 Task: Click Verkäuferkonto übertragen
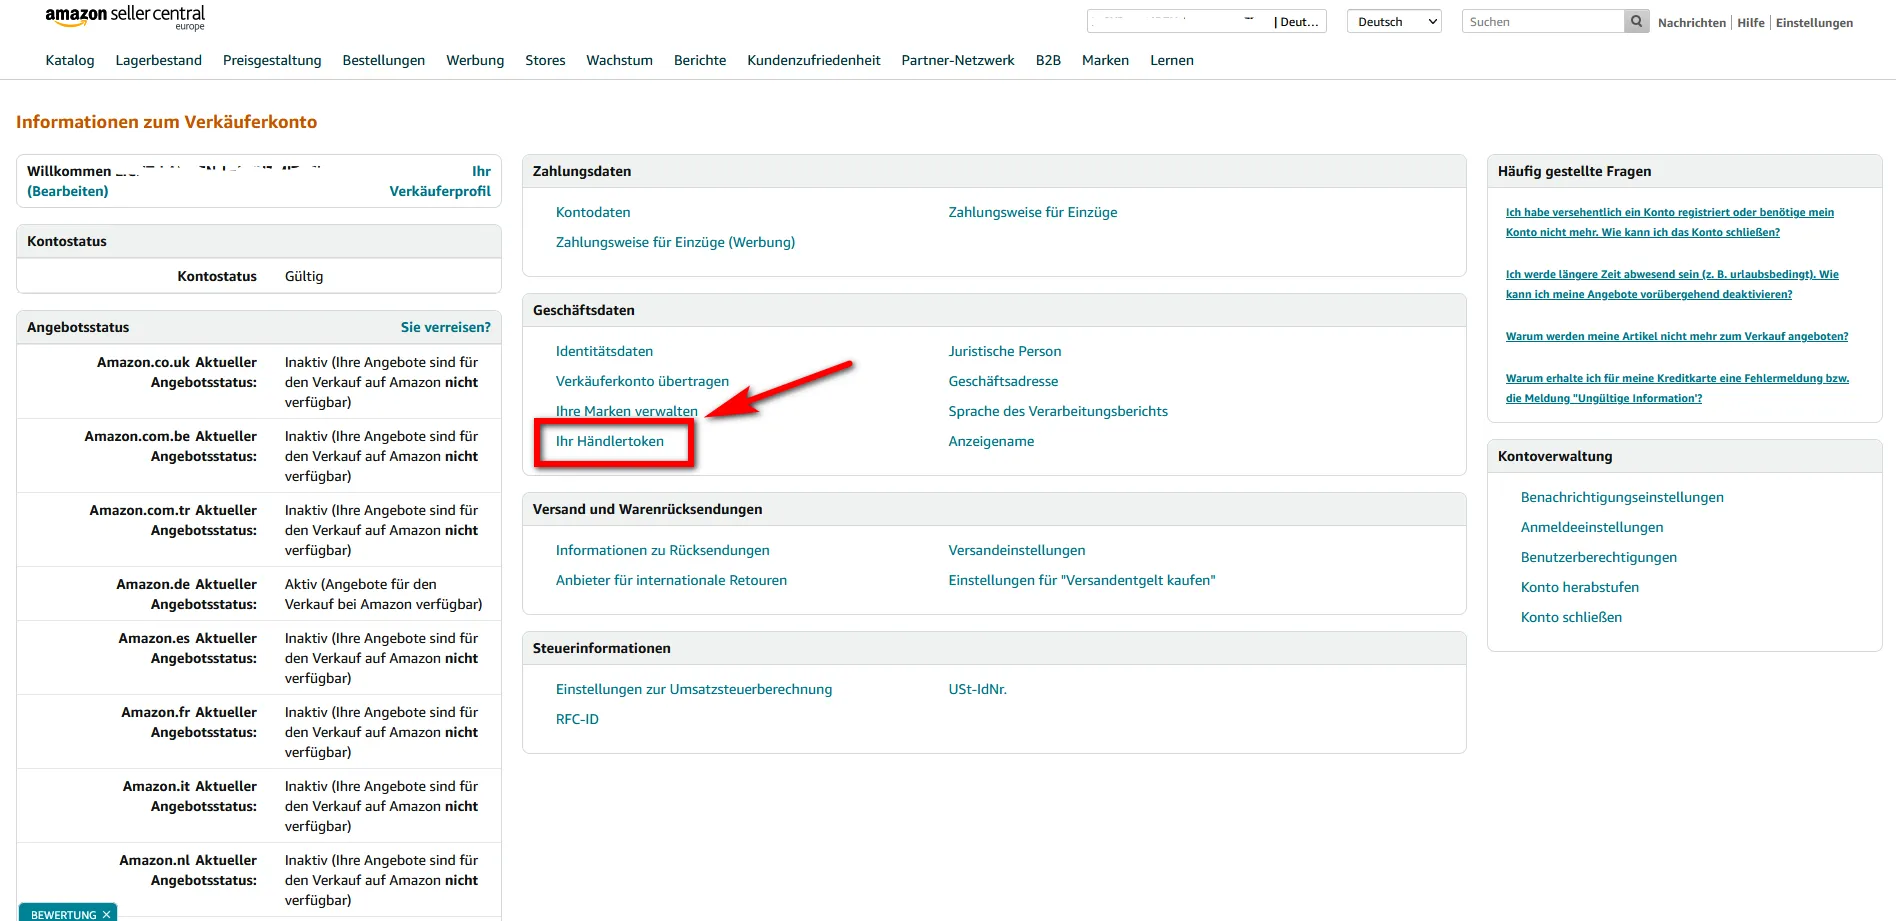coord(642,381)
